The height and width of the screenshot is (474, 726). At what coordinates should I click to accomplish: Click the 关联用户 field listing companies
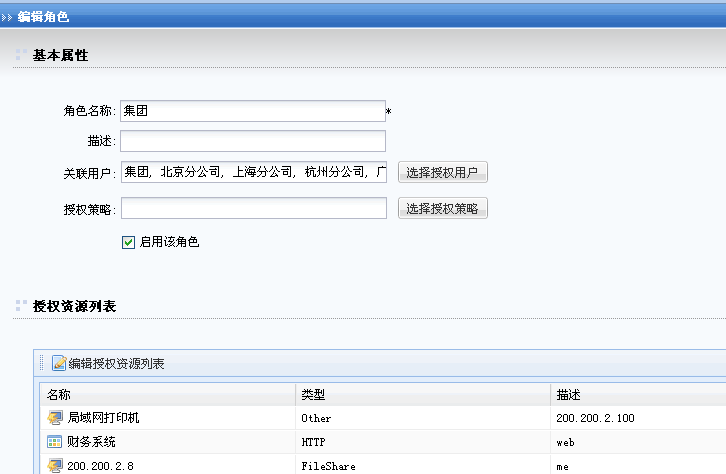252,172
